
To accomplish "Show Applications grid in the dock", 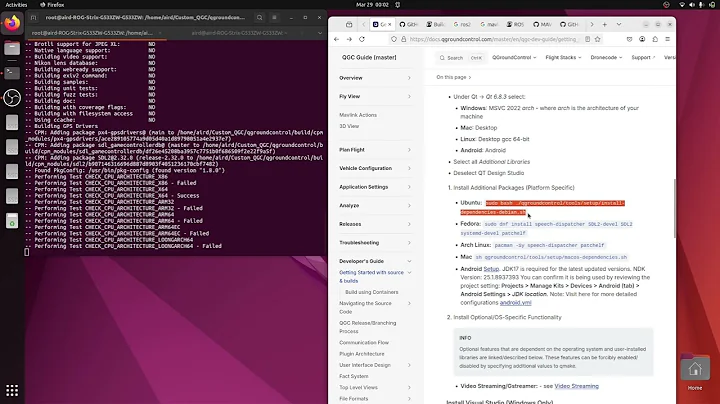I will point(12,390).
